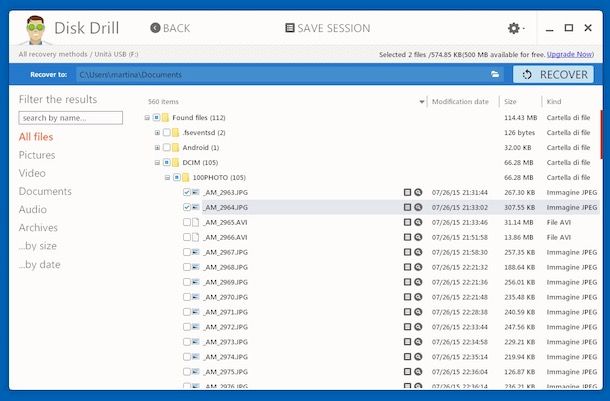Click the settings gear icon

click(x=514, y=28)
